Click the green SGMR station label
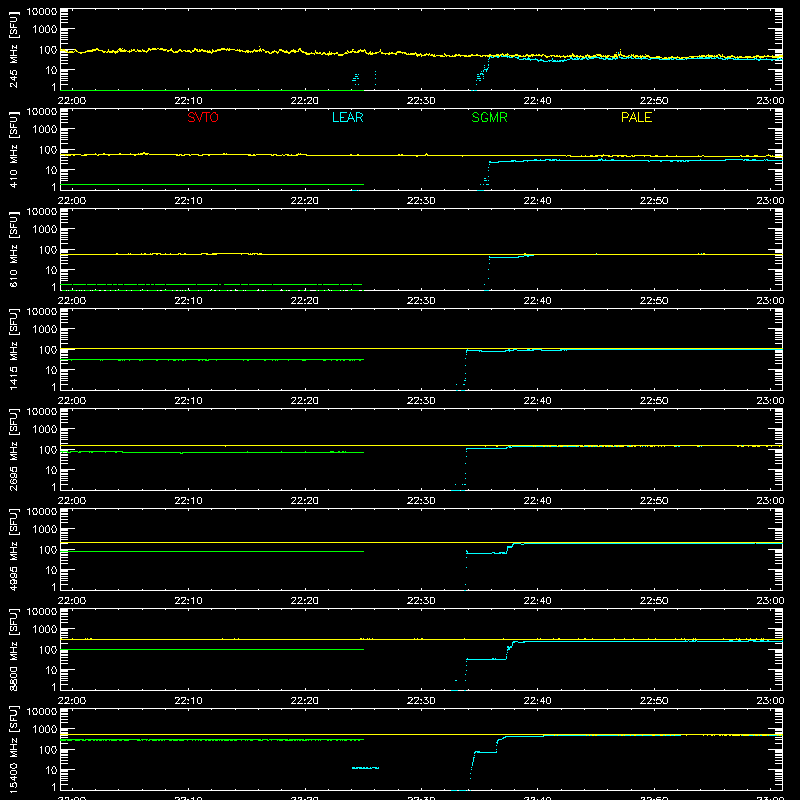800x800 pixels. (489, 117)
